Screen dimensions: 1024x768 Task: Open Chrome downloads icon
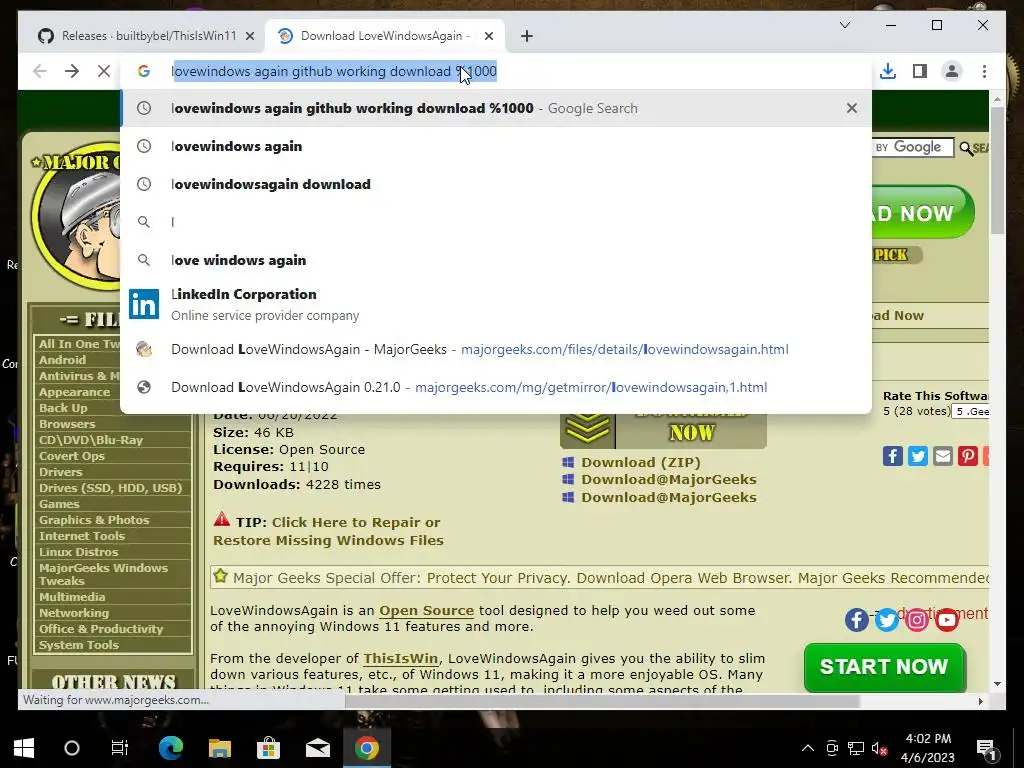tap(888, 71)
